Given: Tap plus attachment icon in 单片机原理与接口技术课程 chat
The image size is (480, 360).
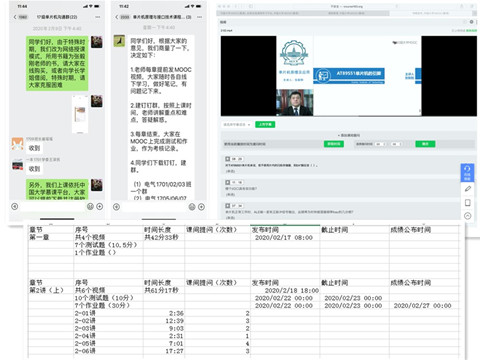Looking at the screenshot, I should [x=201, y=207].
